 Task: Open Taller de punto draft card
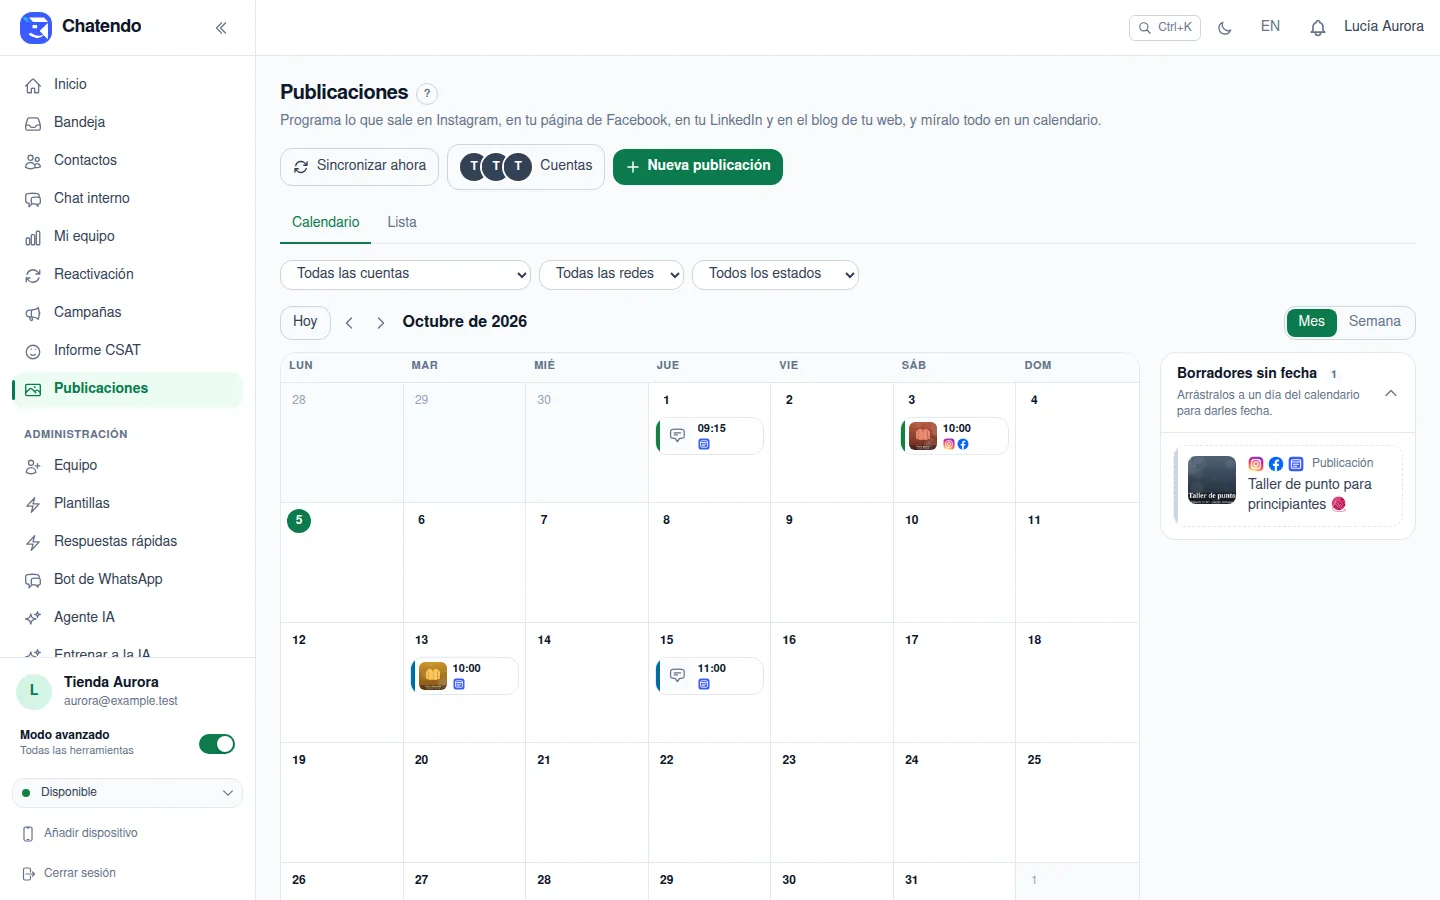pyautogui.click(x=1288, y=485)
